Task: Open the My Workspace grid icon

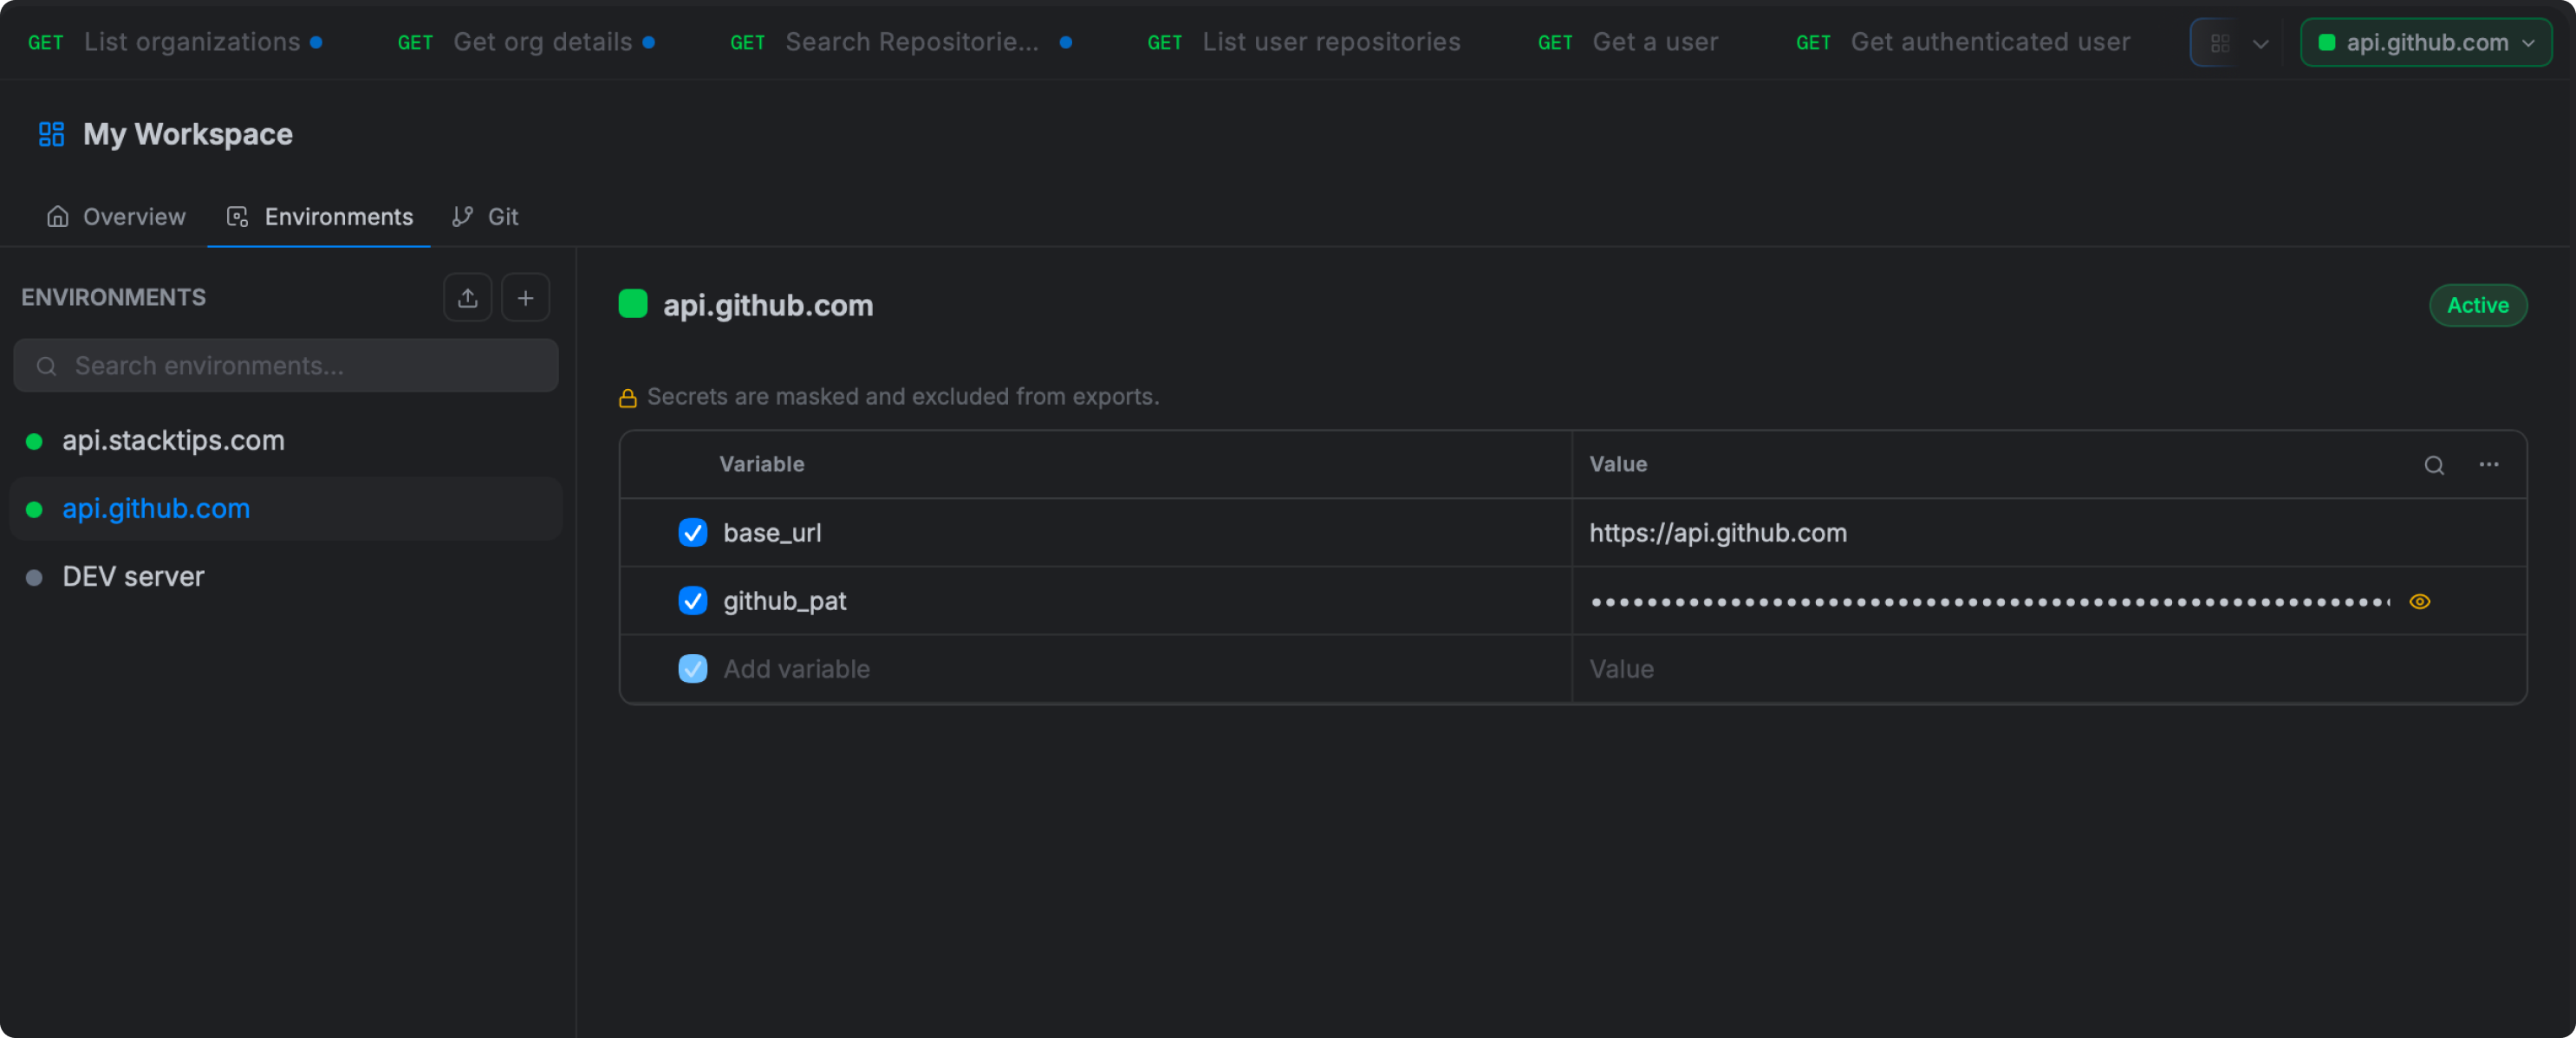Action: (x=51, y=134)
